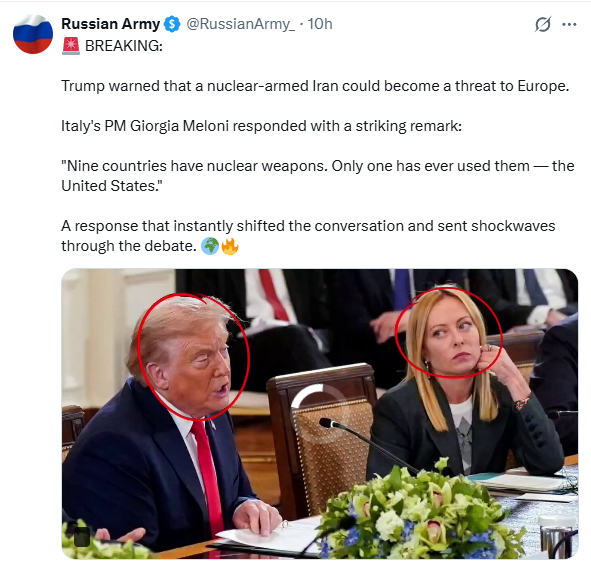591x565 pixels.
Task: Click the BREAKING: headline text
Action: pyautogui.click(x=124, y=46)
